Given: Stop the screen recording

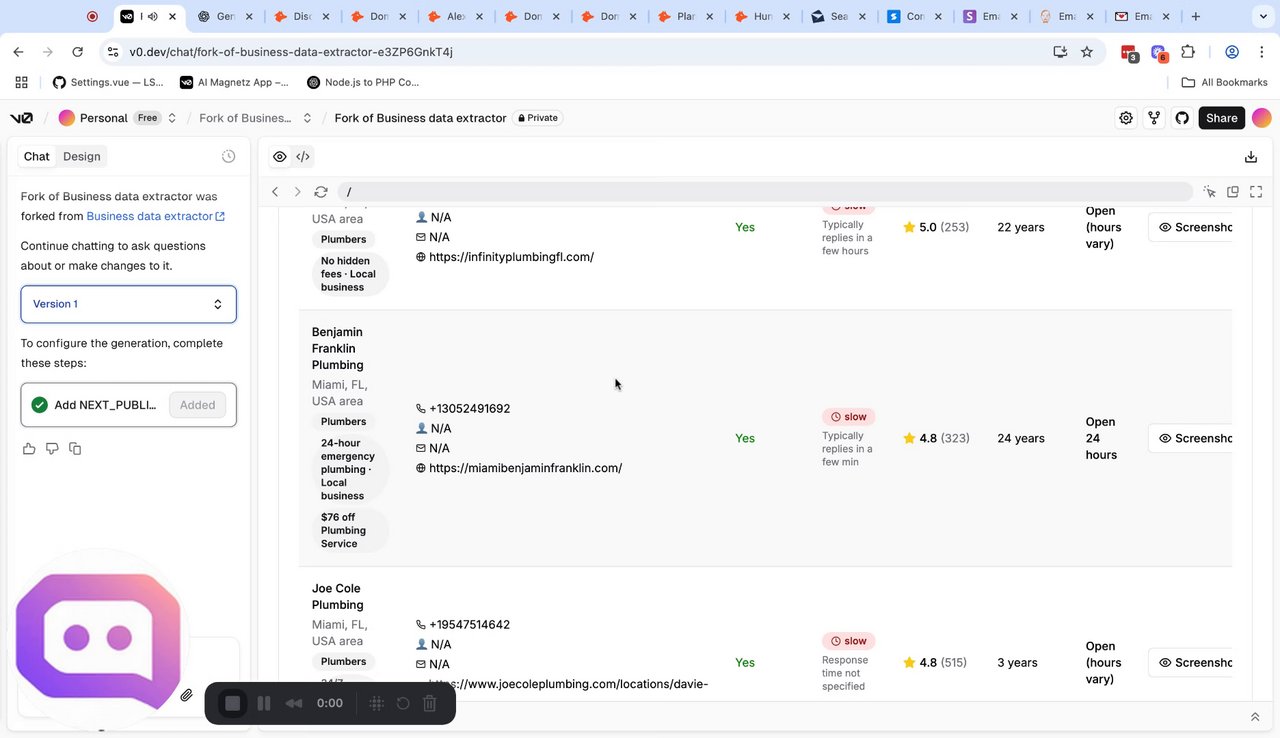Looking at the screenshot, I should pyautogui.click(x=233, y=703).
